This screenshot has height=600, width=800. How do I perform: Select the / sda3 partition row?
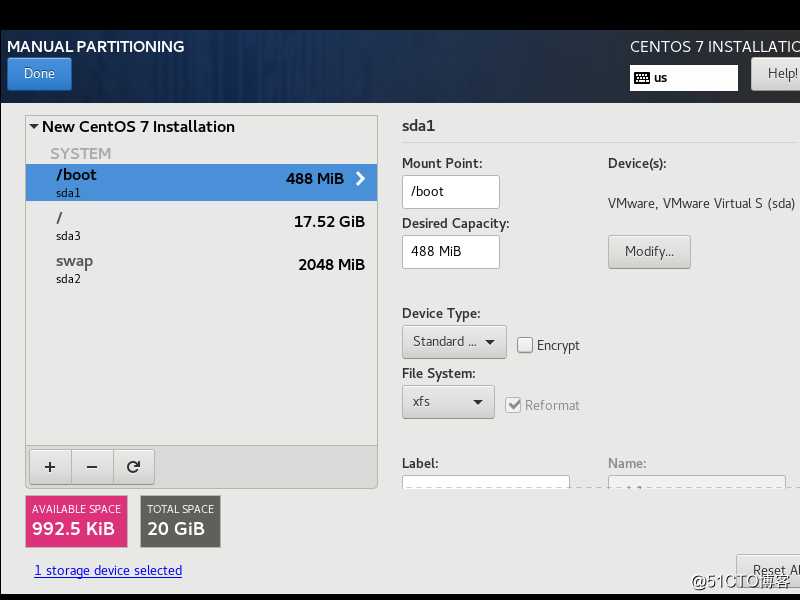202,226
